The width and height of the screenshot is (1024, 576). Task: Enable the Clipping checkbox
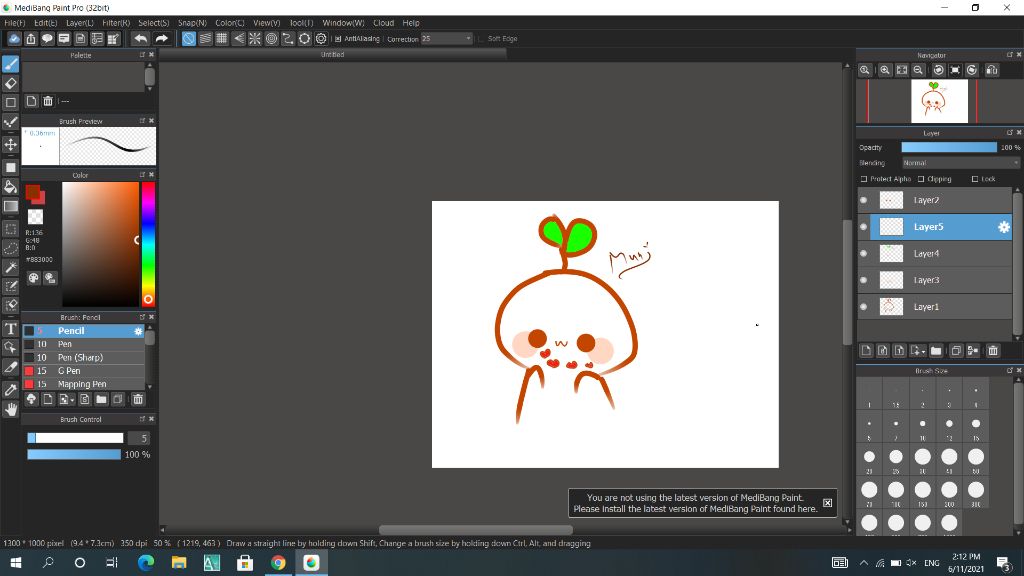(x=921, y=179)
